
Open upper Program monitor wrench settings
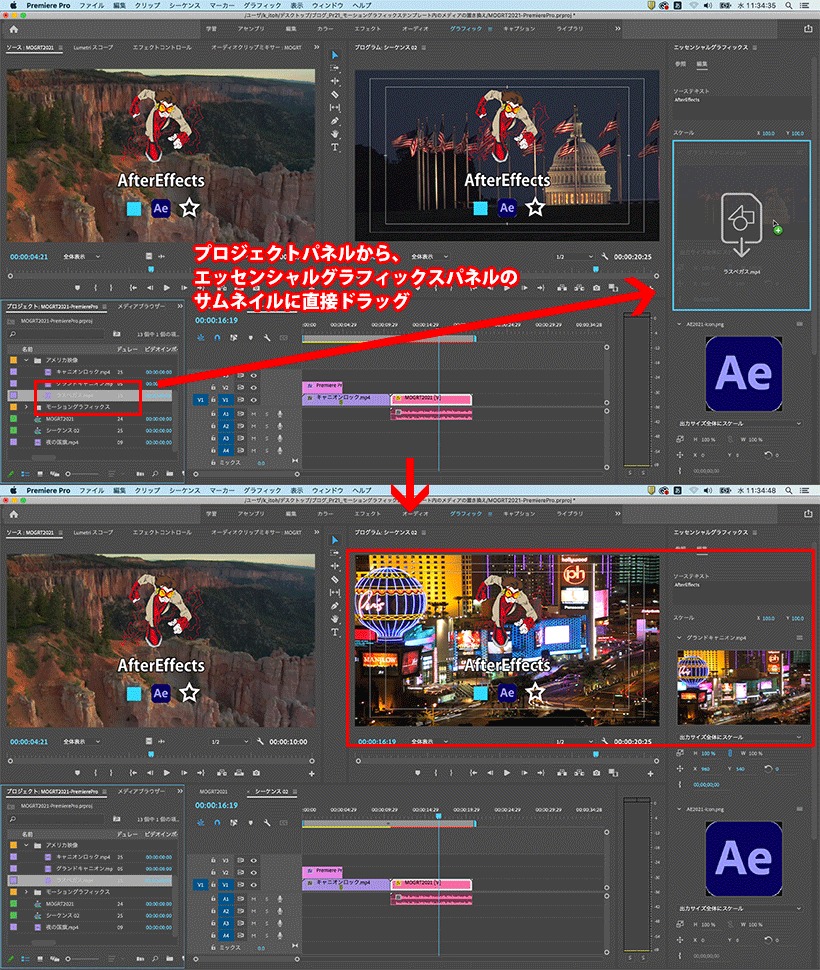(604, 257)
